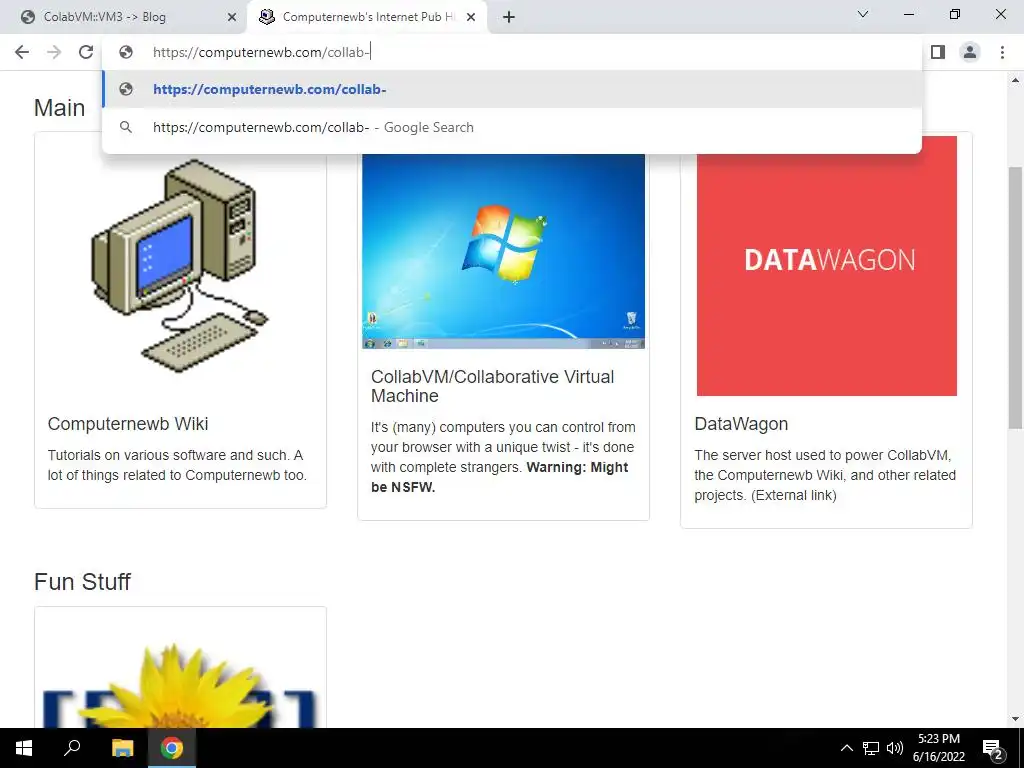Click the page's vertical scrollbar thumb

tap(1015, 298)
